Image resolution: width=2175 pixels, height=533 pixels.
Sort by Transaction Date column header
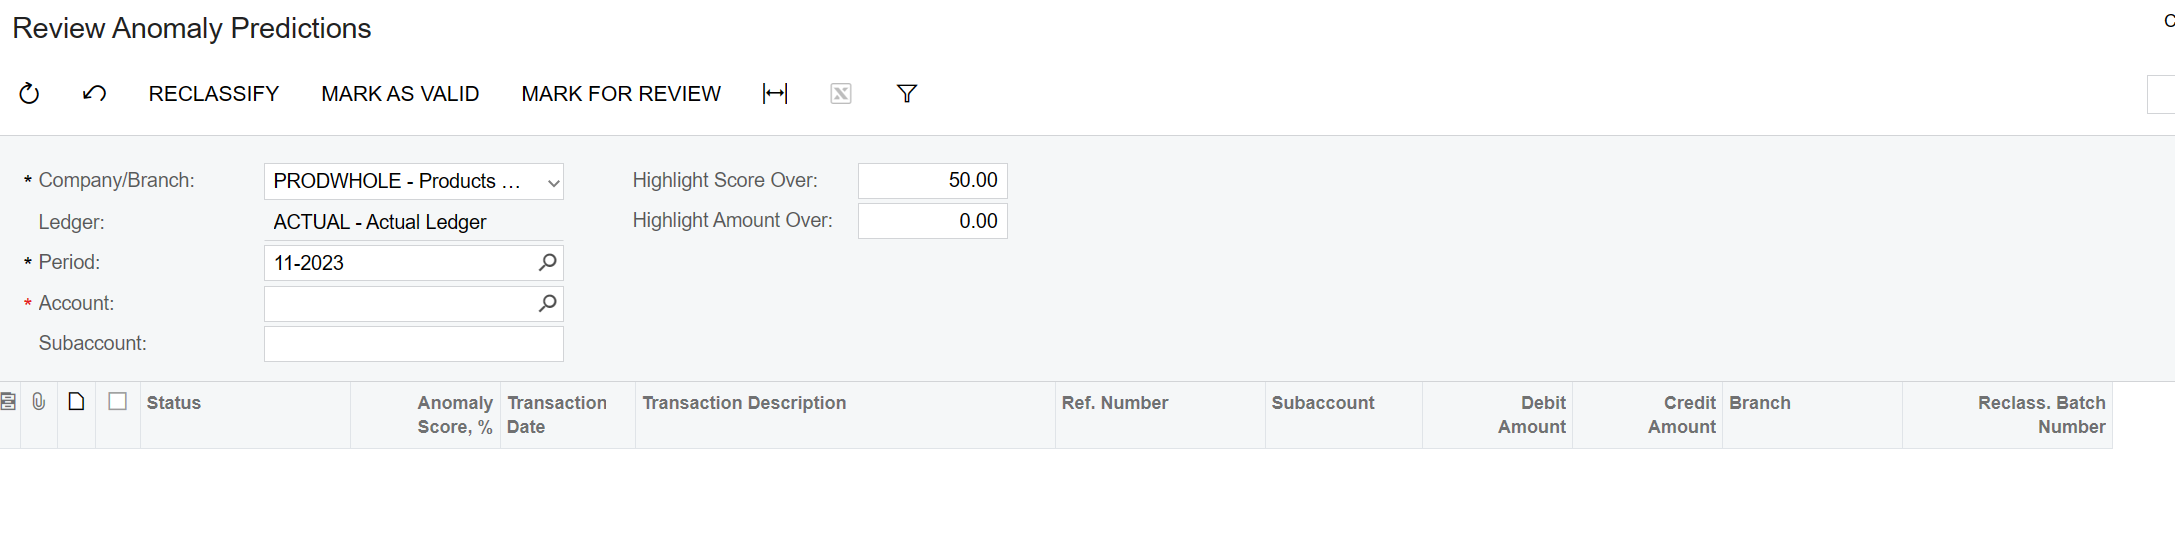pos(568,415)
